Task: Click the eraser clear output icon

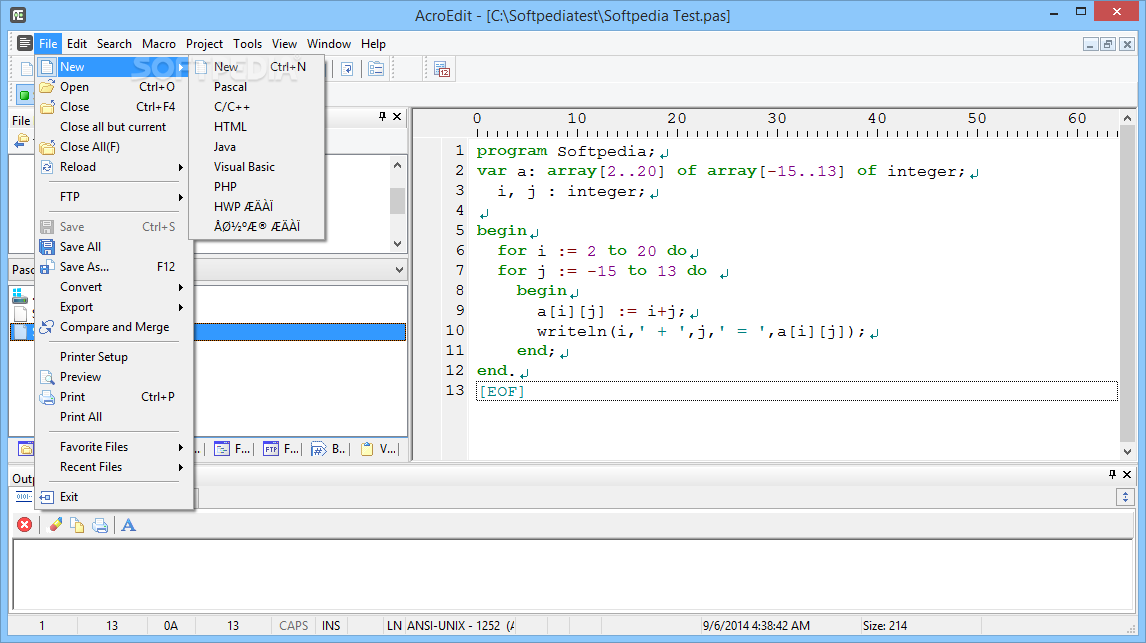Action: pos(56,525)
